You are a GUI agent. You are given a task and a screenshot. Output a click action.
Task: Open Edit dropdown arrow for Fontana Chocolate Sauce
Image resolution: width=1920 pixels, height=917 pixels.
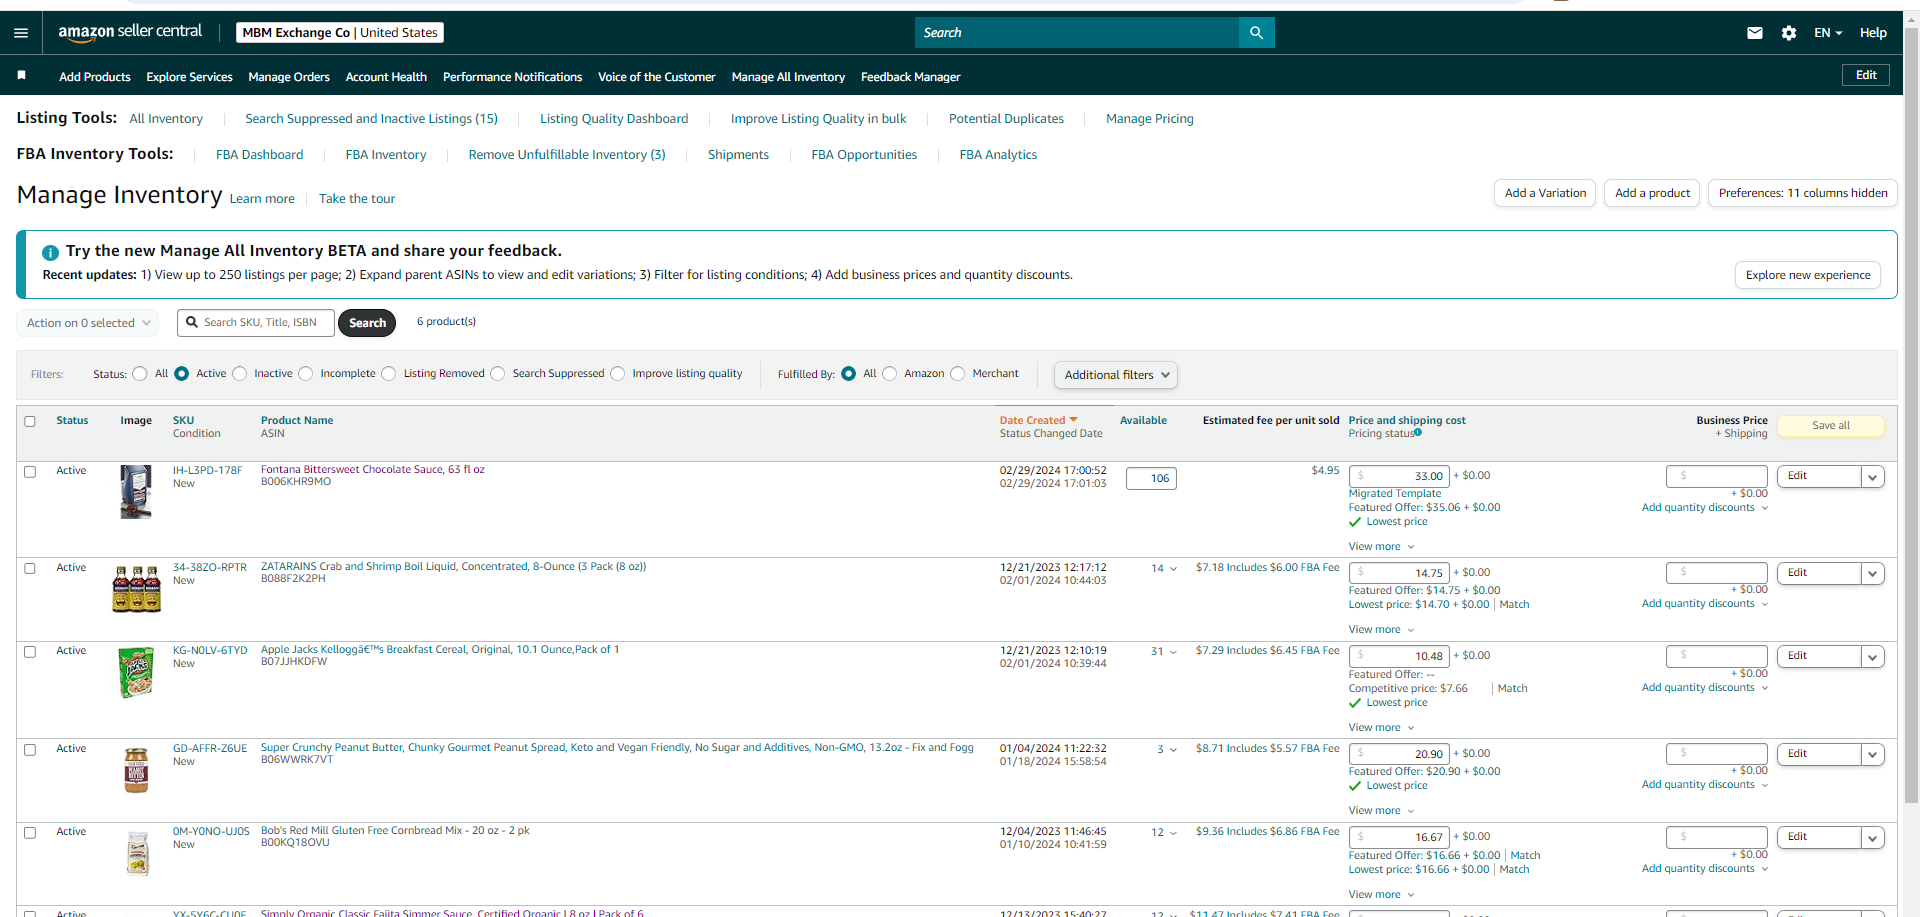pos(1873,477)
